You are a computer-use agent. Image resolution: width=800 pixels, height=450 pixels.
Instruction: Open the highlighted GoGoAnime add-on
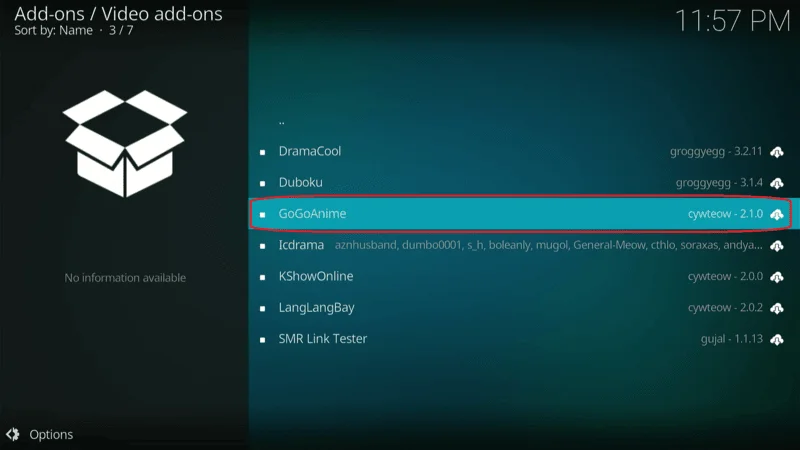coord(524,214)
